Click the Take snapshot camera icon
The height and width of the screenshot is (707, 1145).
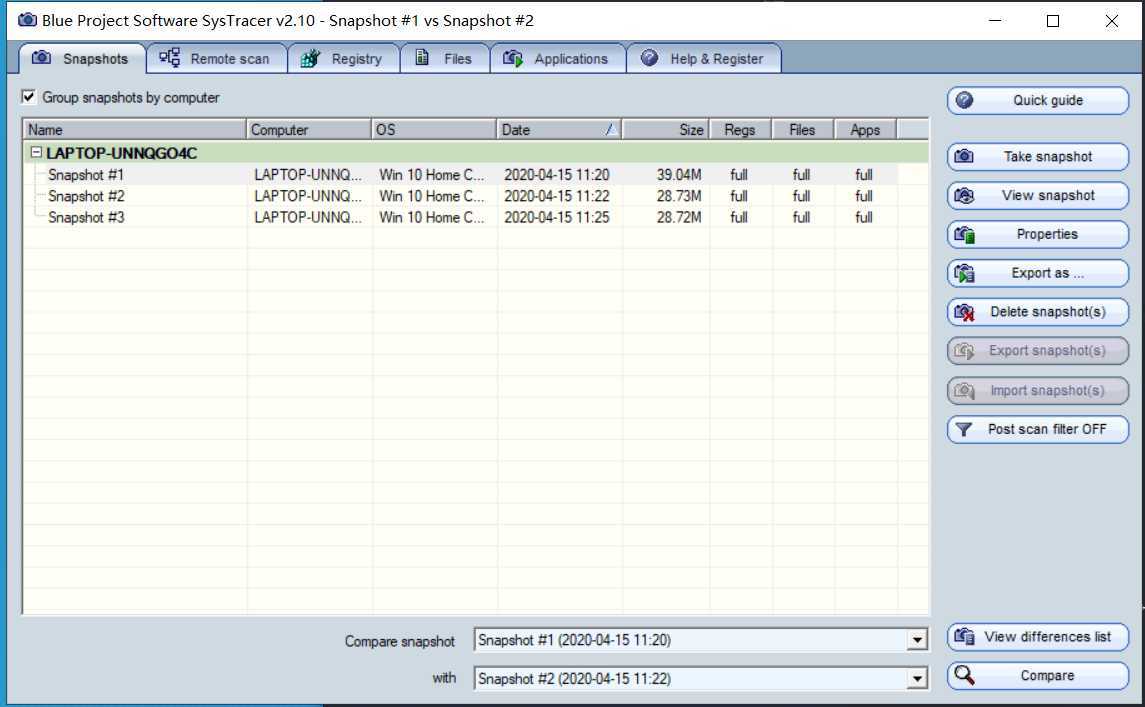964,156
